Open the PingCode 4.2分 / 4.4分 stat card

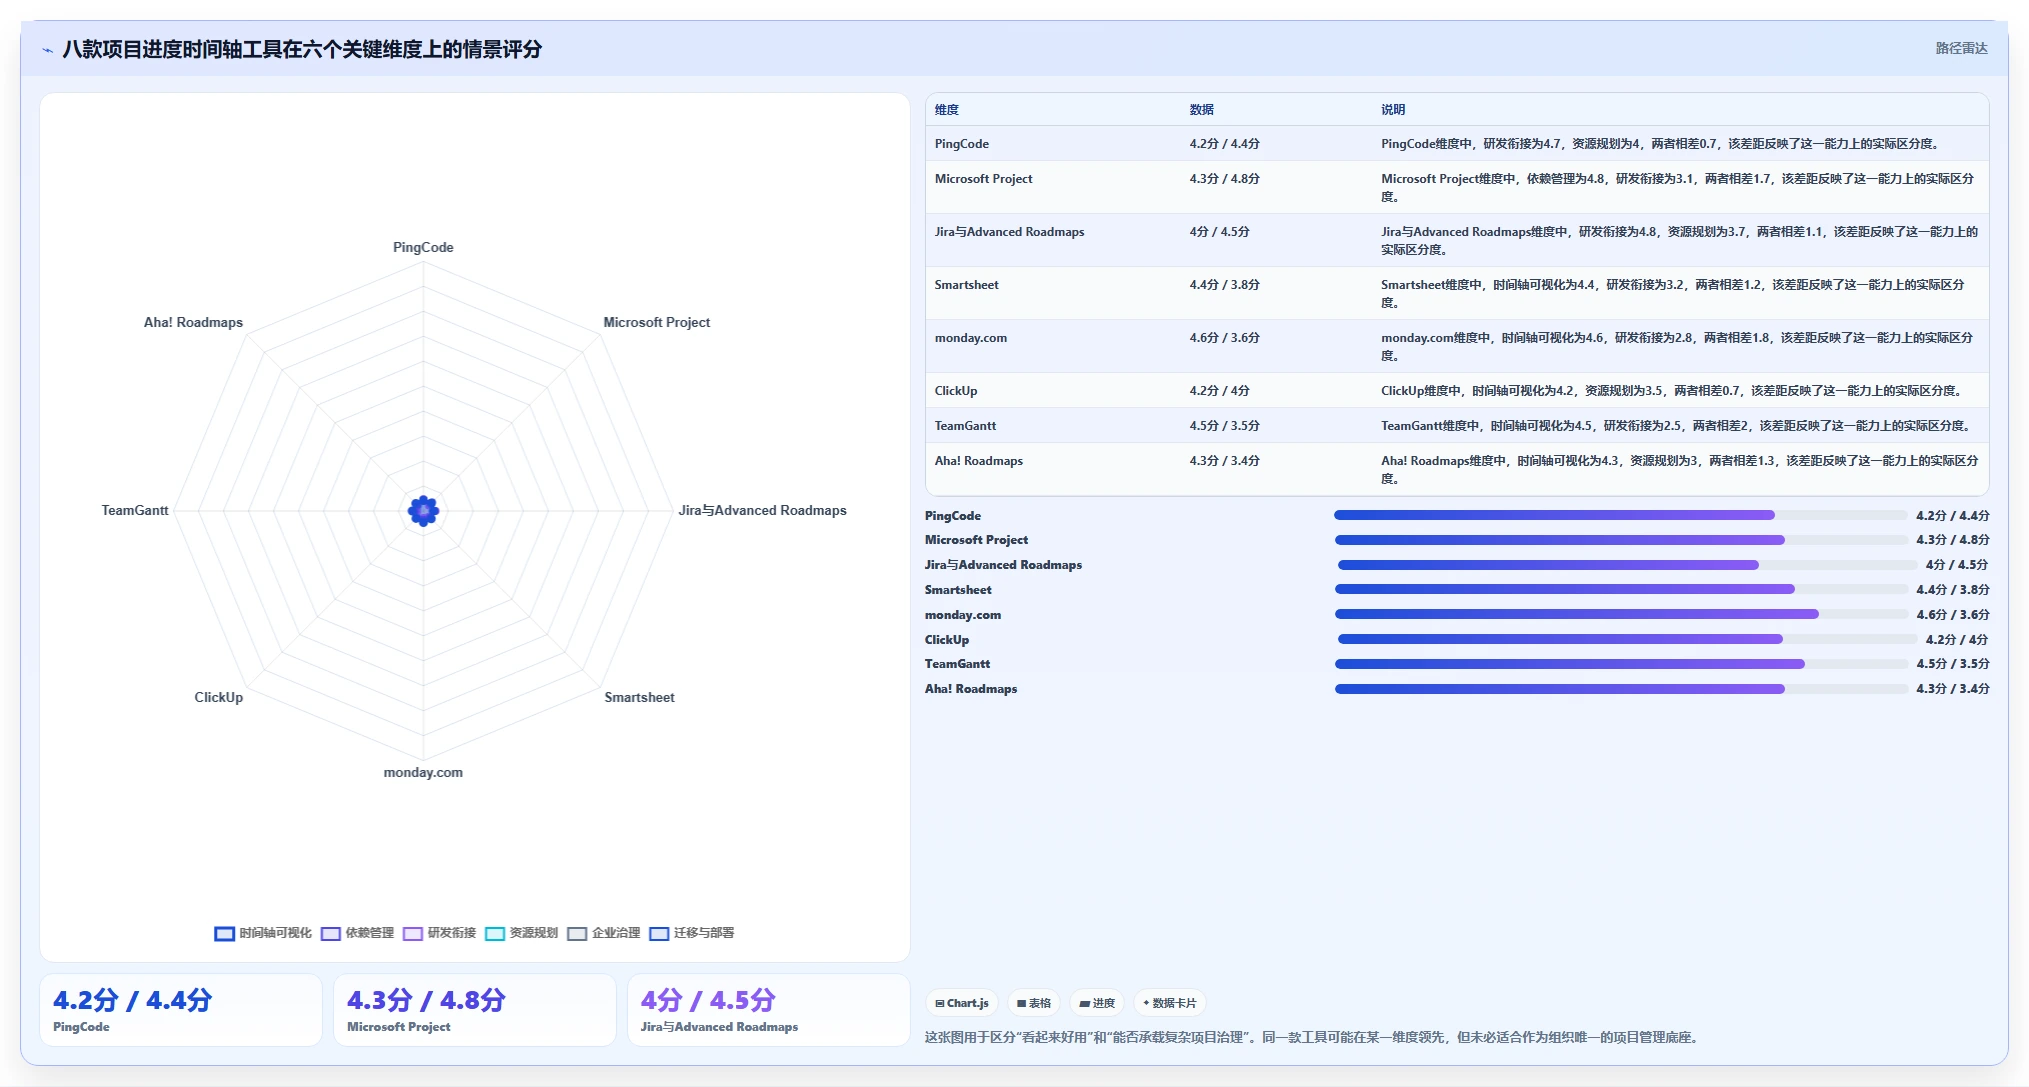[181, 1010]
